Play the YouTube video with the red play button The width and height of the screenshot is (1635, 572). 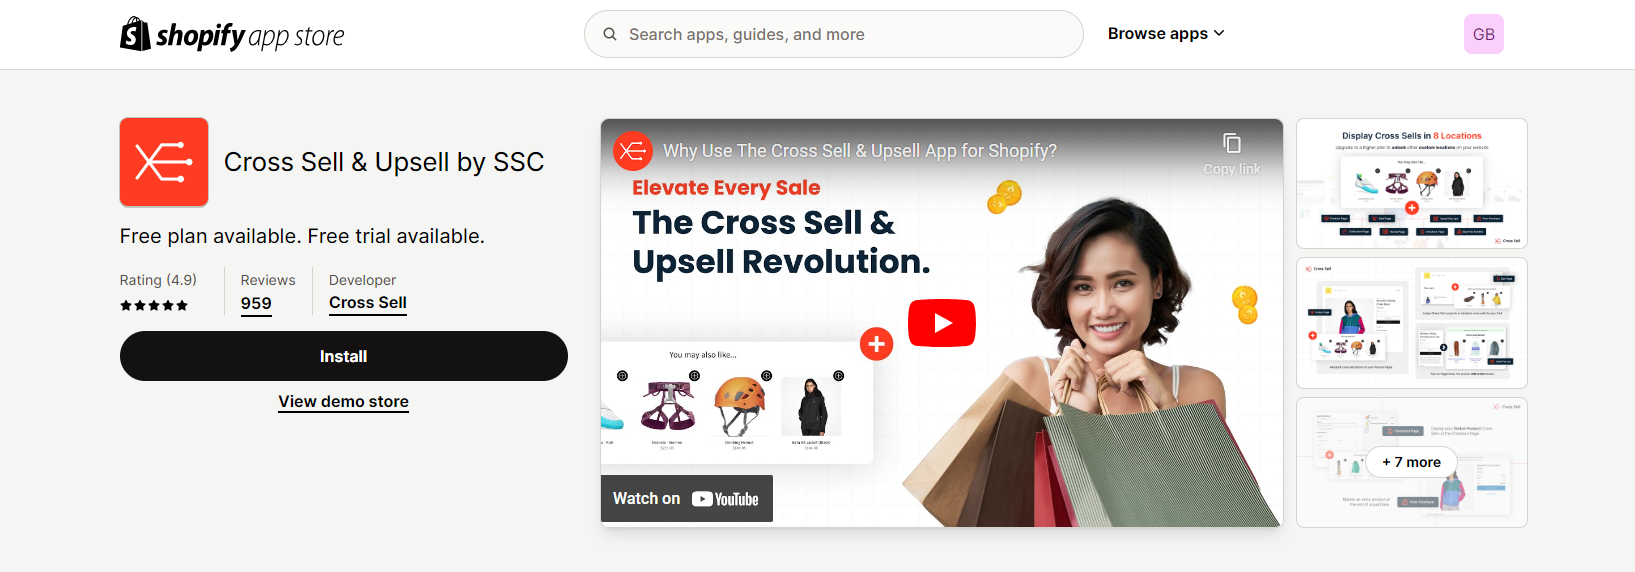coord(941,323)
